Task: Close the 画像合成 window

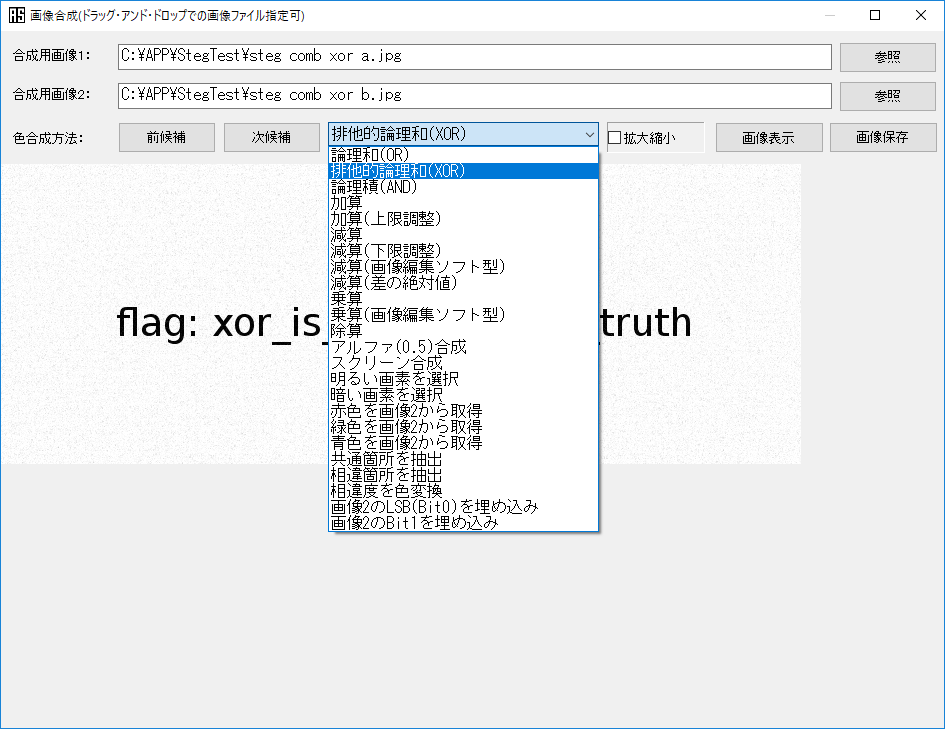Action: [x=921, y=15]
